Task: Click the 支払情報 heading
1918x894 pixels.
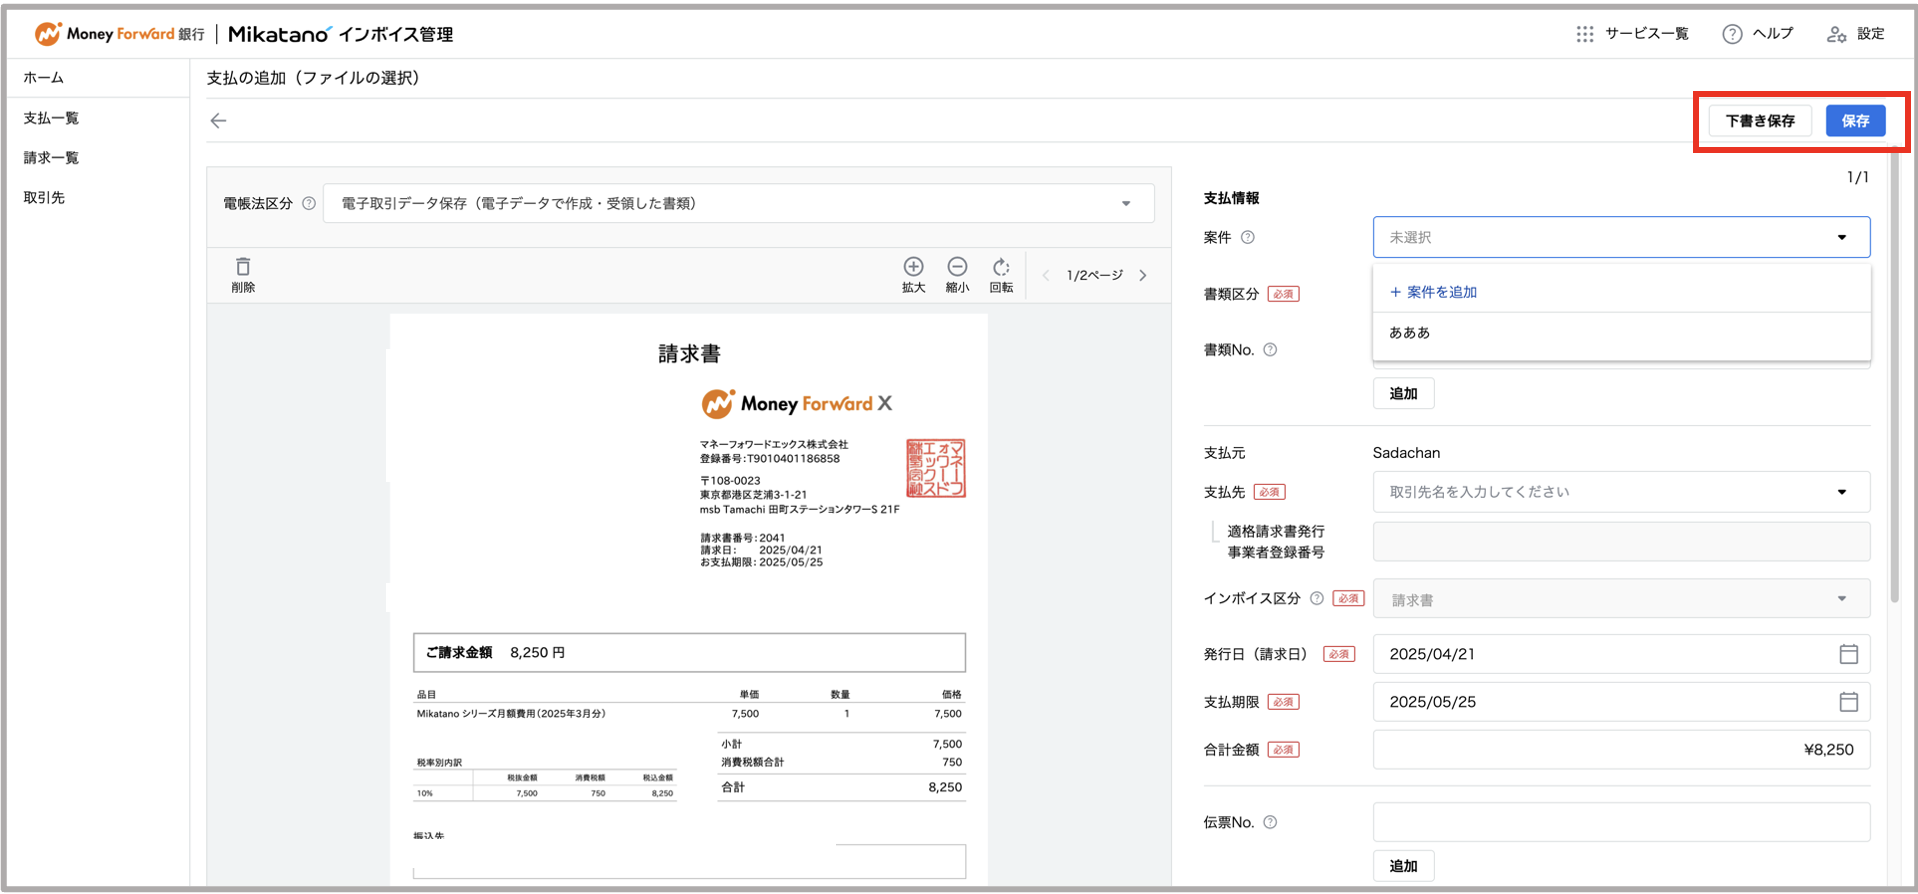Action: pyautogui.click(x=1231, y=198)
